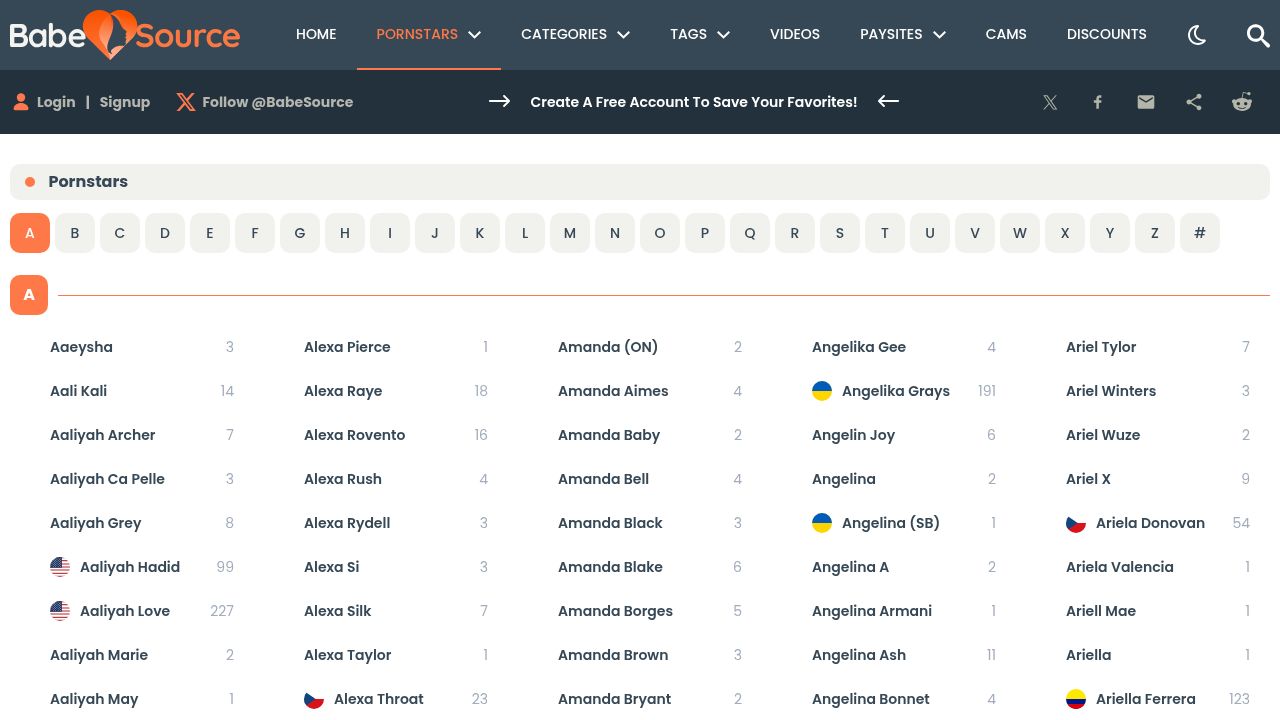Click the BabeSource logo

(x=125, y=35)
